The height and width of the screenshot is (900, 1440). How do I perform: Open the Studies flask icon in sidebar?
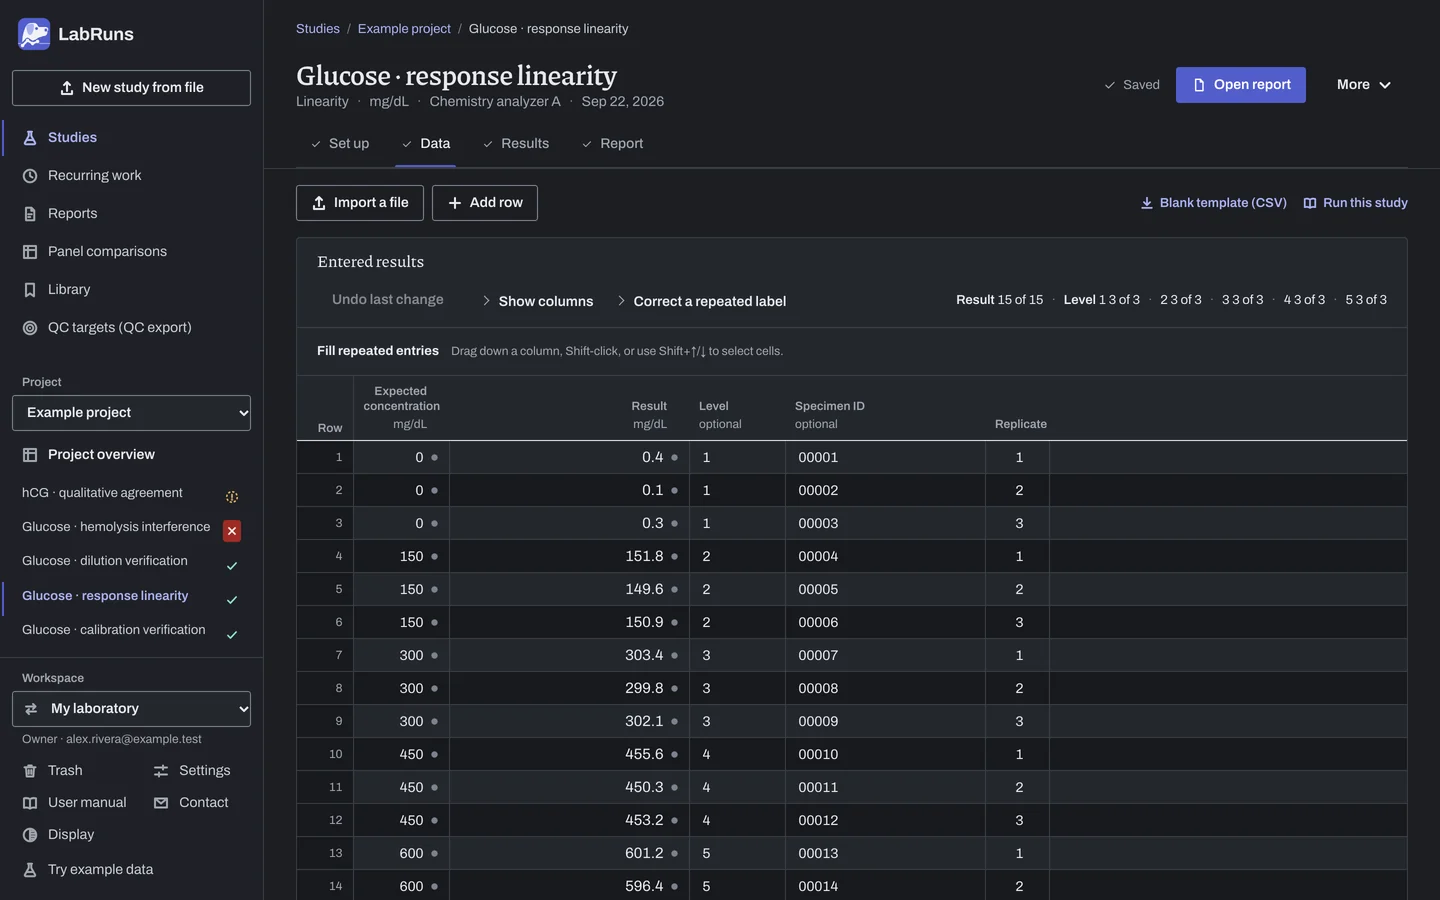[x=30, y=138]
